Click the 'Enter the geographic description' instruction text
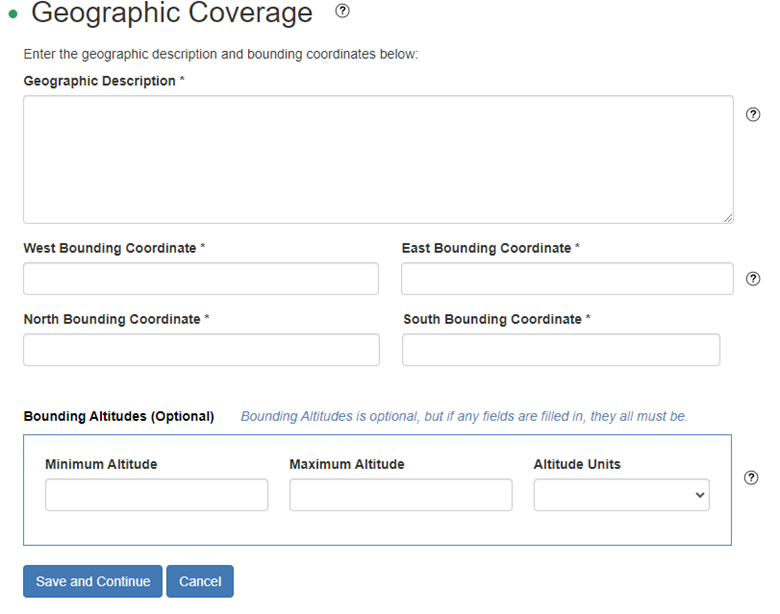Image resolution: width=780 pixels, height=614 pixels. click(221, 54)
